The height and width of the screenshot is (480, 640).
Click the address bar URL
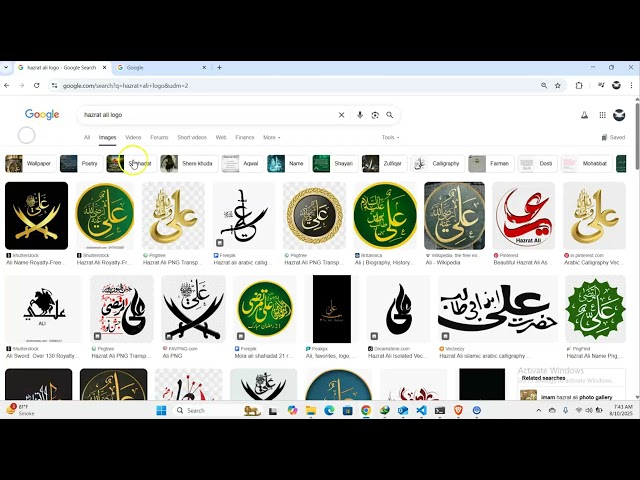(x=125, y=86)
